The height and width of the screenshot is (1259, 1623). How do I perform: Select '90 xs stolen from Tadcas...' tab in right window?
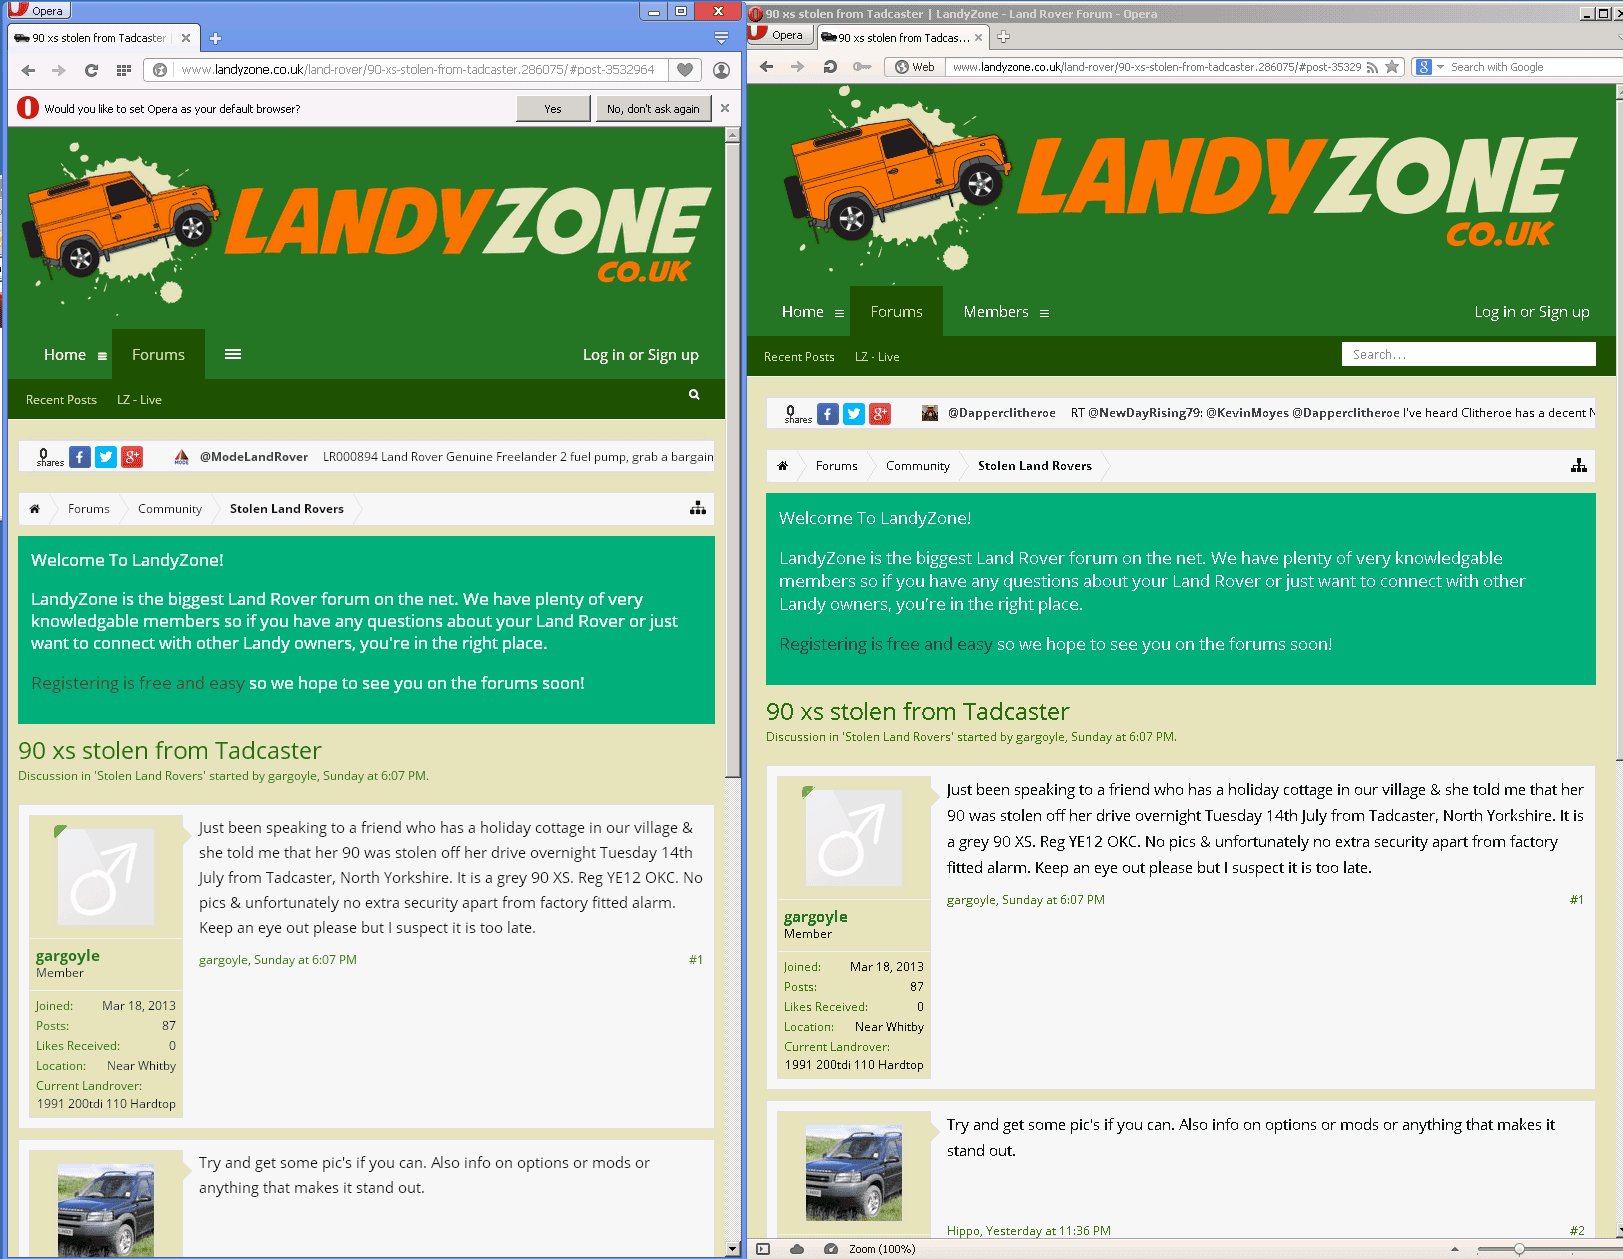pyautogui.click(x=903, y=37)
